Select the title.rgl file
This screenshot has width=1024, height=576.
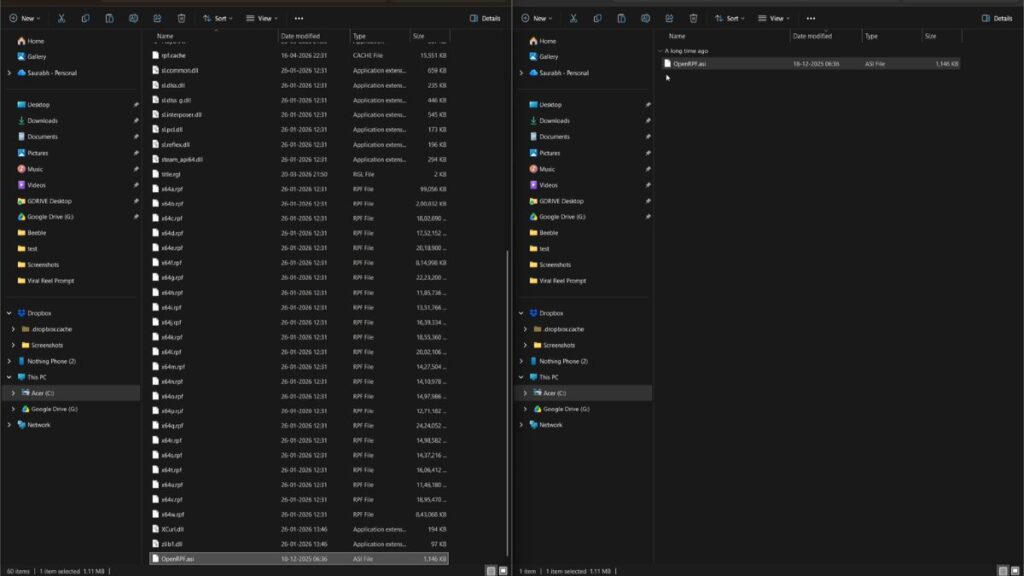pos(299,174)
